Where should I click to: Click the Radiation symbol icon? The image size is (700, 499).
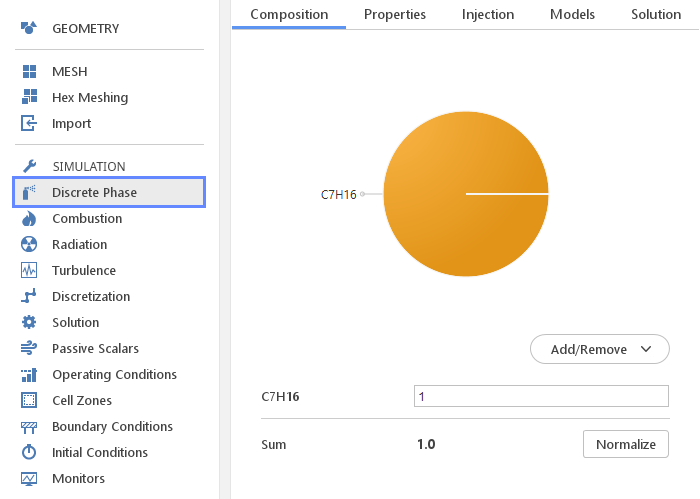29,244
